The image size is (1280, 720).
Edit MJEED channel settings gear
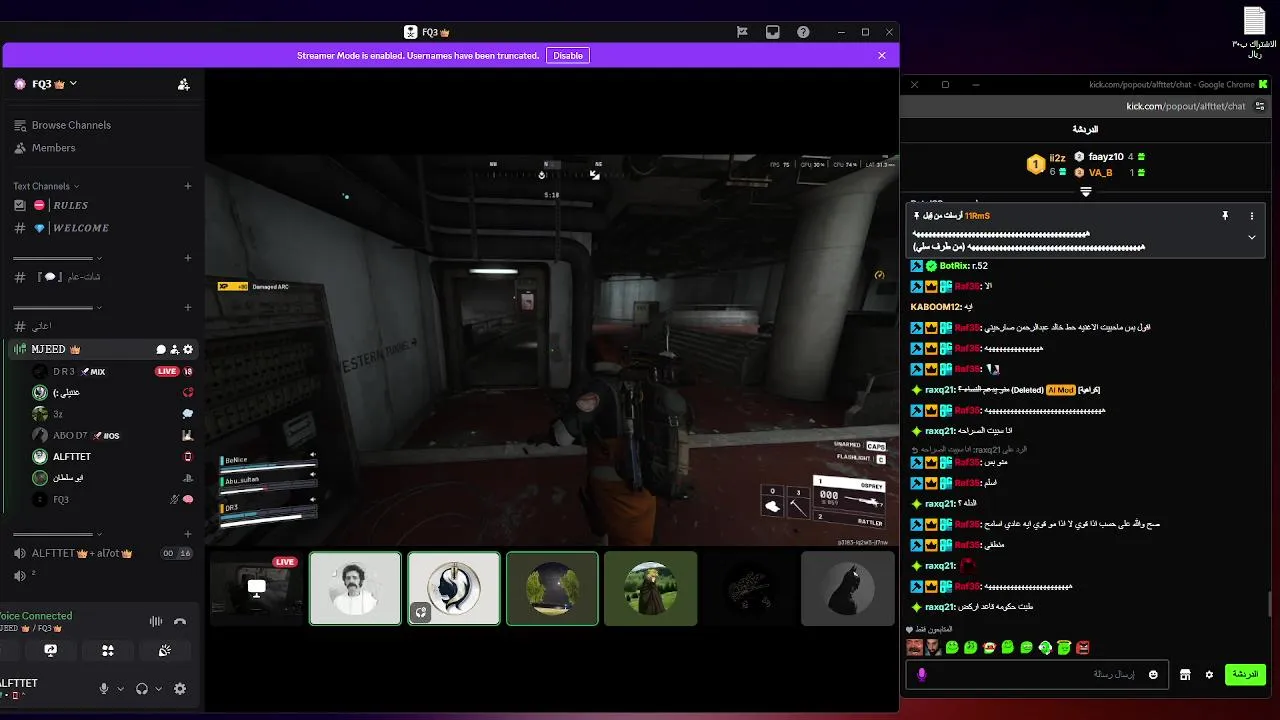[187, 349]
